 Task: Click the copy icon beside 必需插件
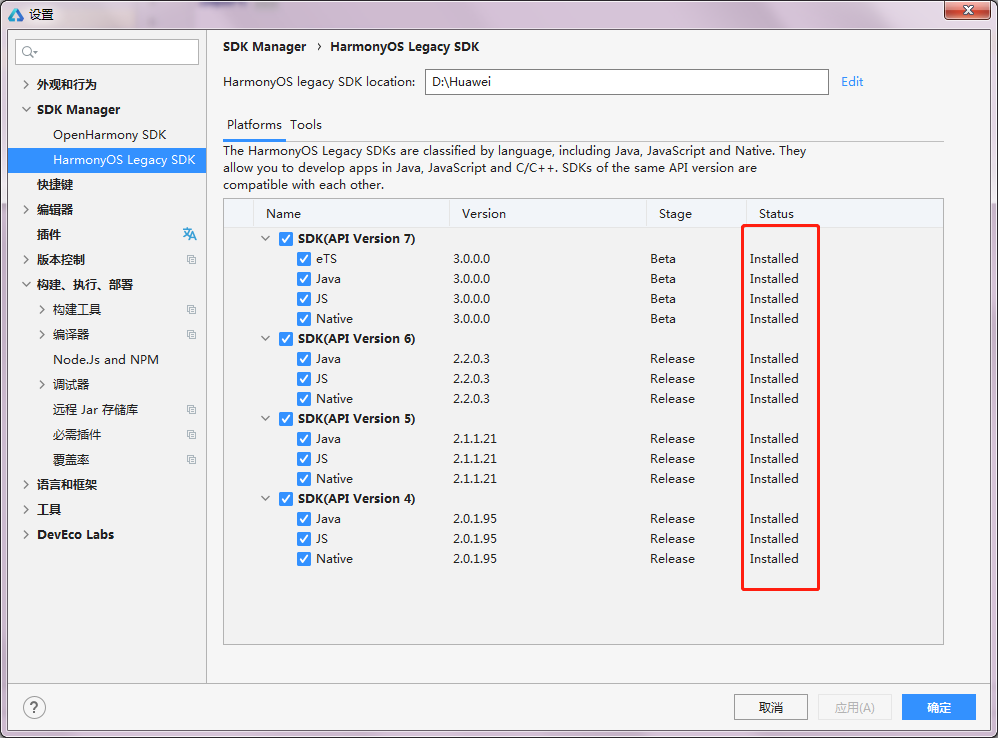pyautogui.click(x=191, y=435)
